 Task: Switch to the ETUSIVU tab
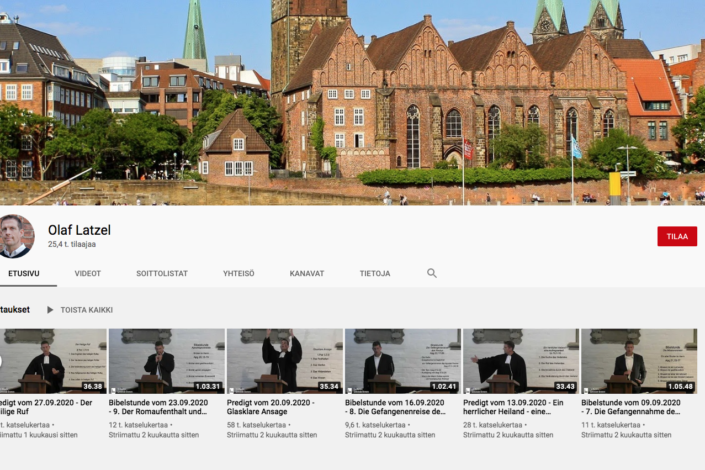pos(24,273)
